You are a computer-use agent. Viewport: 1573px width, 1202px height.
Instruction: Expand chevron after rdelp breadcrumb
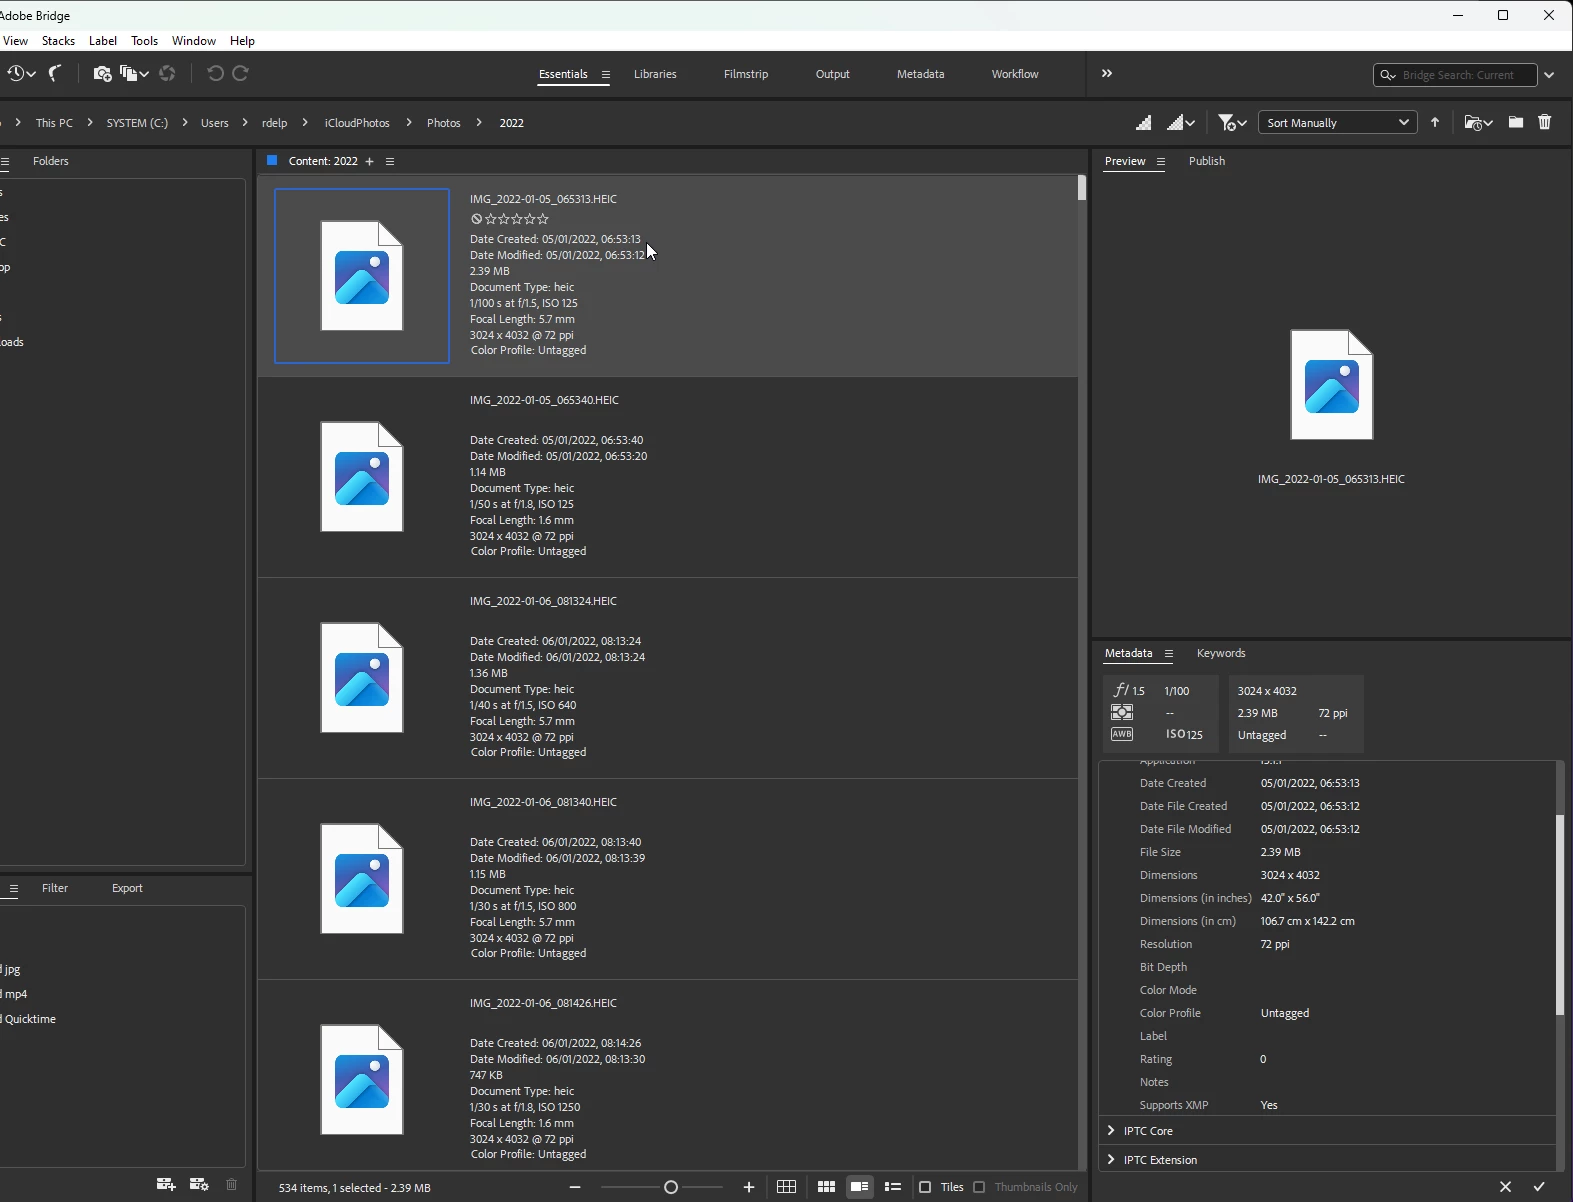(x=304, y=122)
